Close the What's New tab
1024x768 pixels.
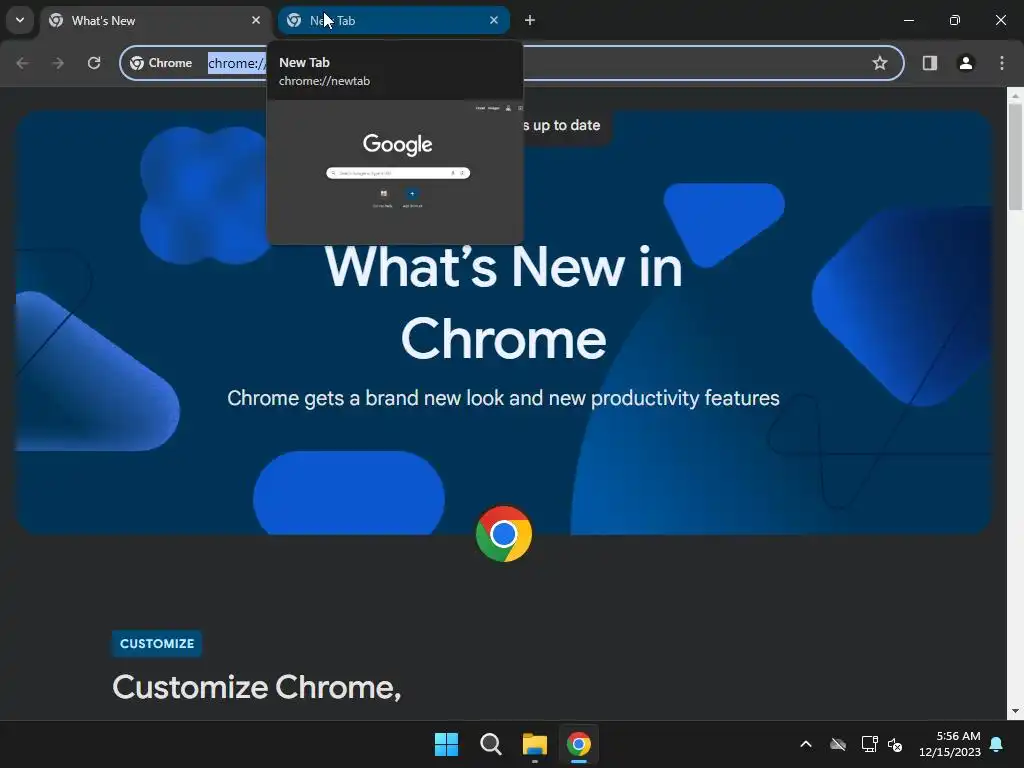click(256, 20)
